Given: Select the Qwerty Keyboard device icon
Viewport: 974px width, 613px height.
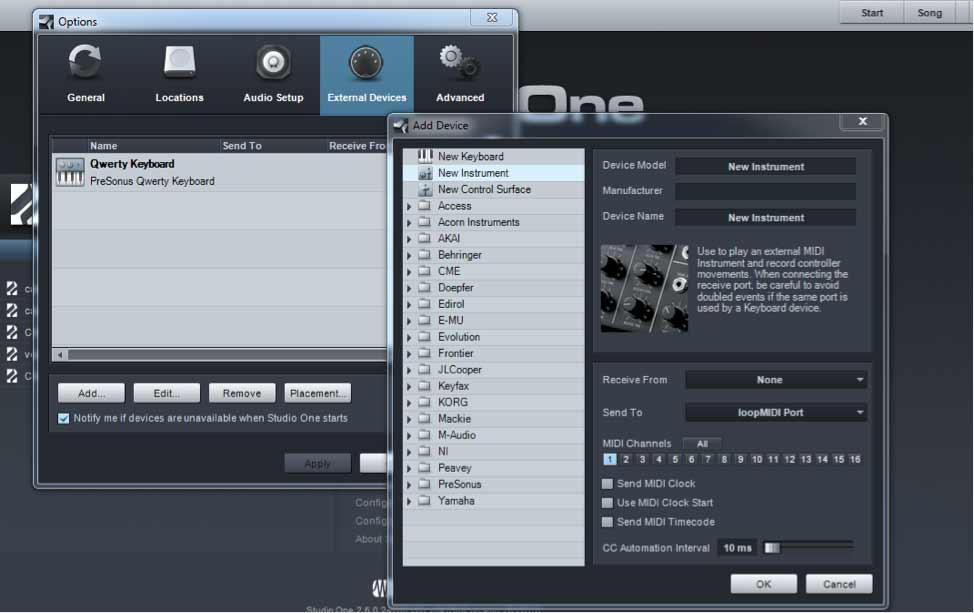Looking at the screenshot, I should click(x=70, y=172).
